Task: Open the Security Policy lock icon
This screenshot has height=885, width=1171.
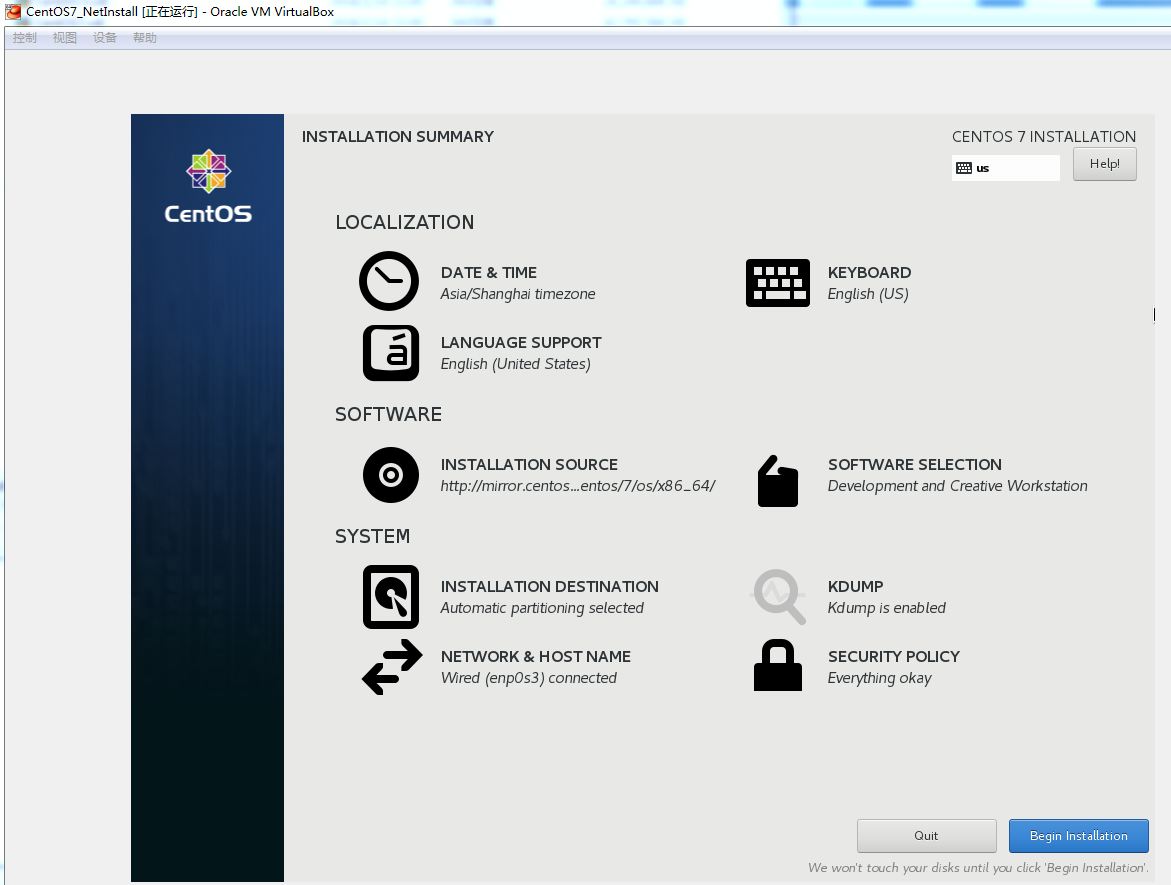Action: 777,665
